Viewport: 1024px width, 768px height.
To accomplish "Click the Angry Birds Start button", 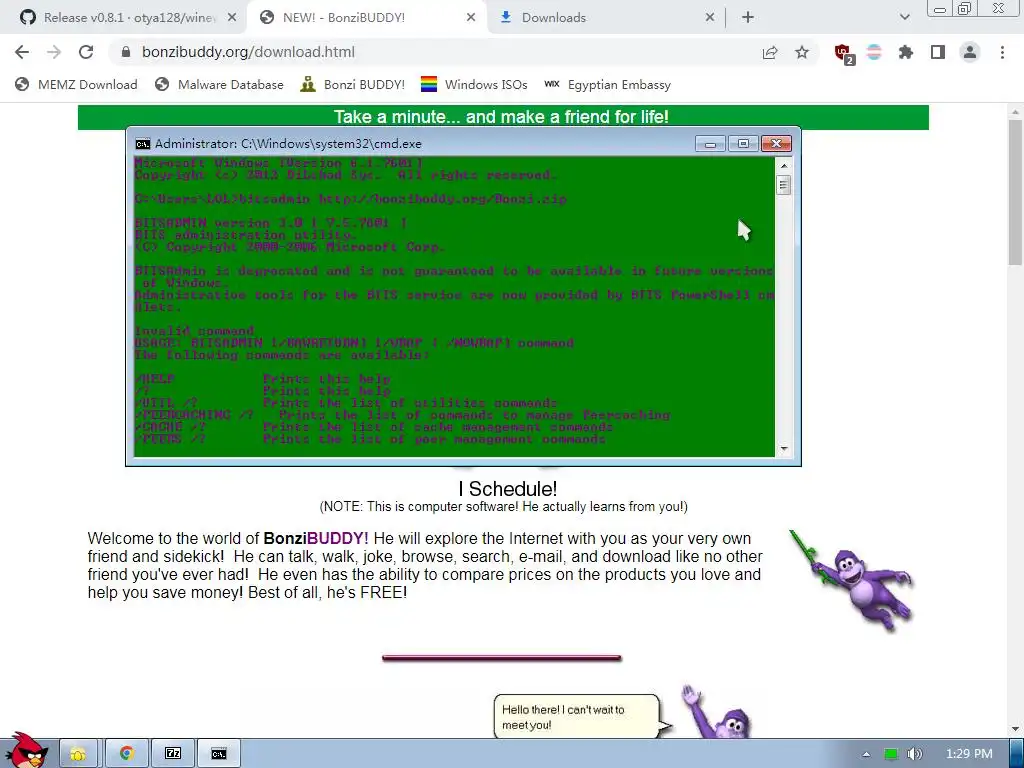I will coord(27,751).
